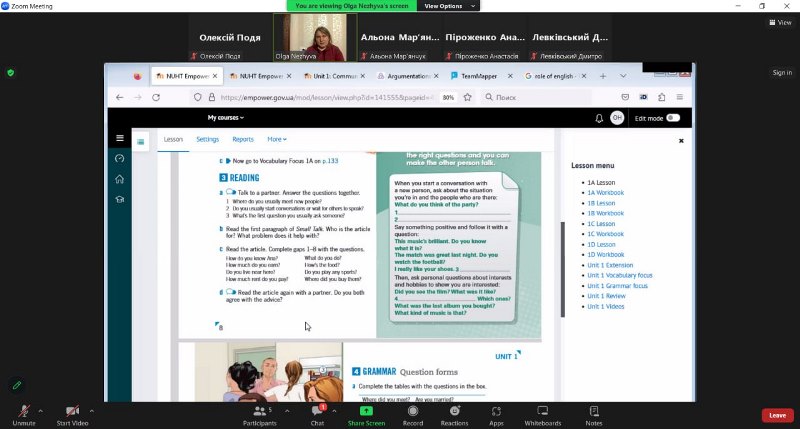The width and height of the screenshot is (800, 429).
Task: Open Whiteboards in Zoom
Action: 543,415
